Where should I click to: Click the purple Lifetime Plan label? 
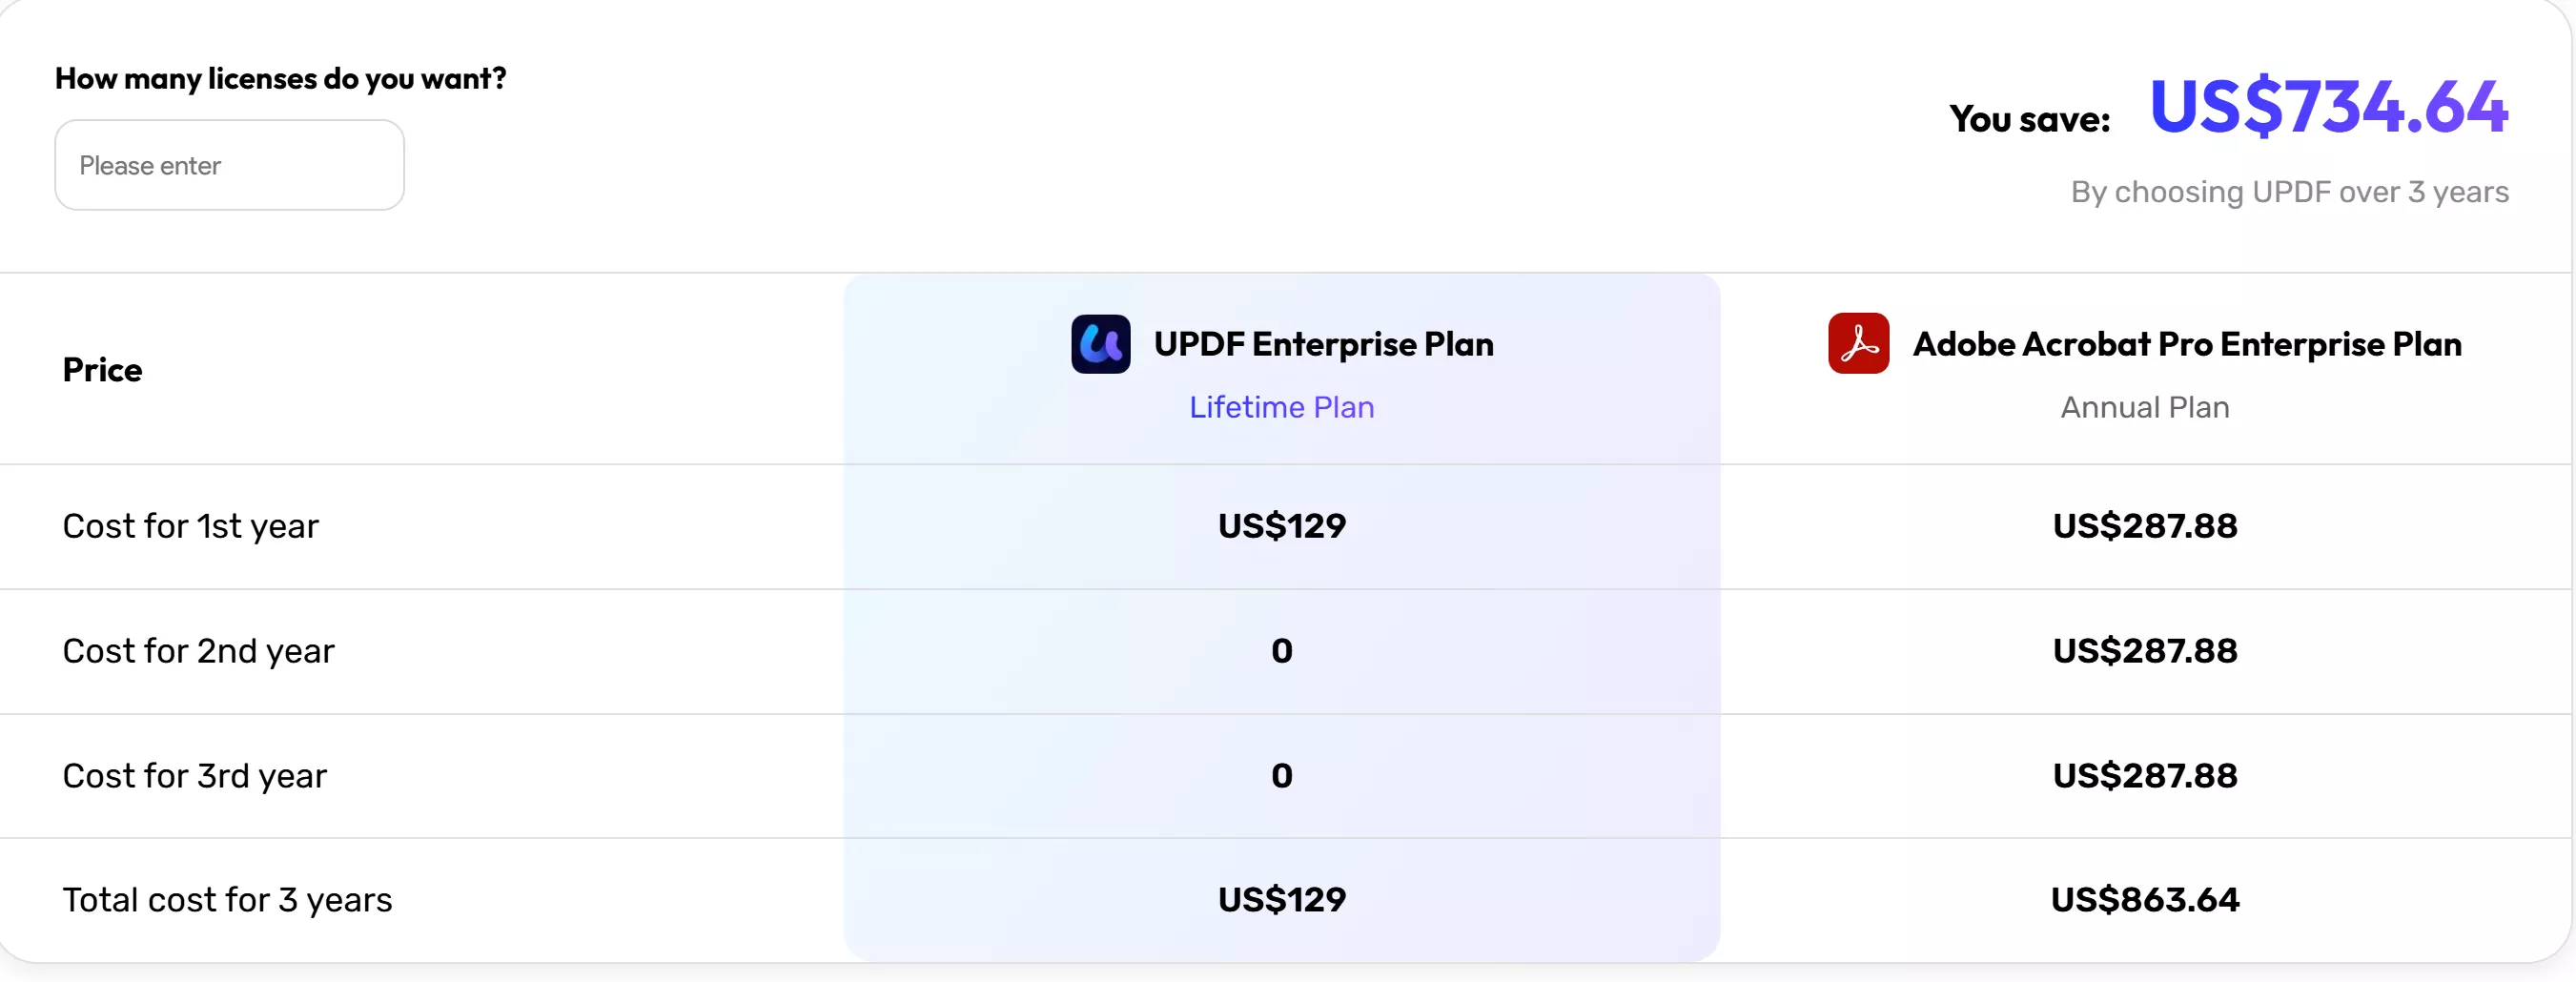pyautogui.click(x=1281, y=407)
